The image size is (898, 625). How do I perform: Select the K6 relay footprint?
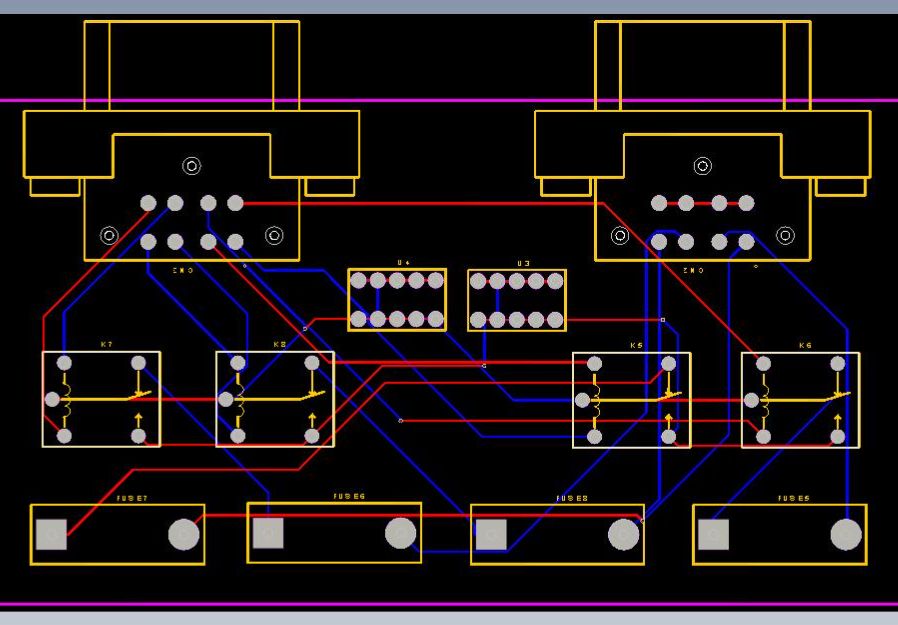tap(800, 398)
